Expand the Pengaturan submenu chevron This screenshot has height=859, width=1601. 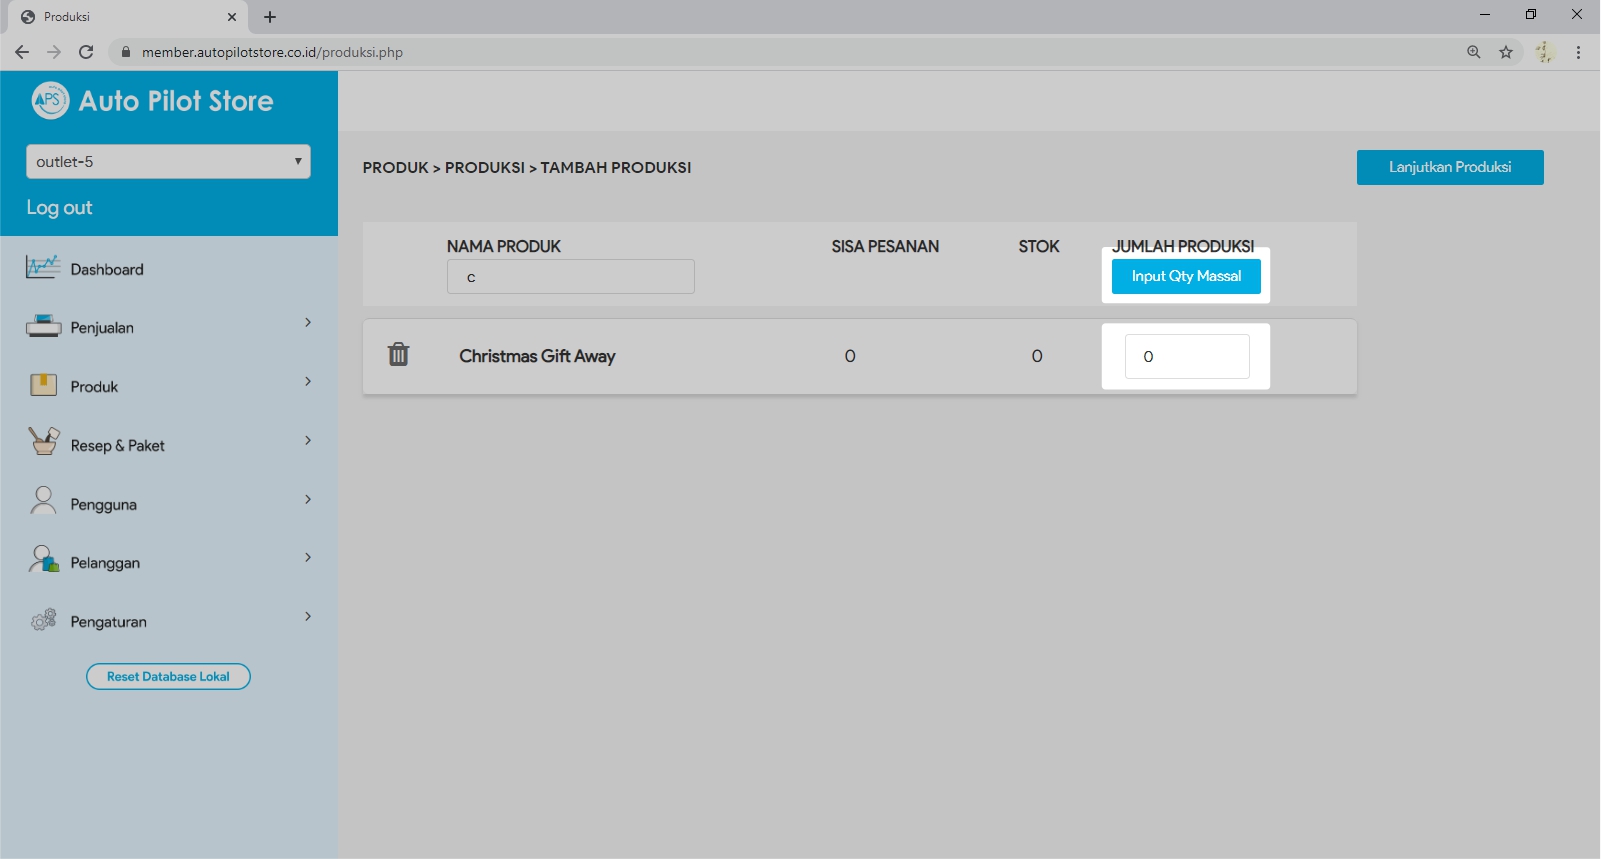[308, 617]
